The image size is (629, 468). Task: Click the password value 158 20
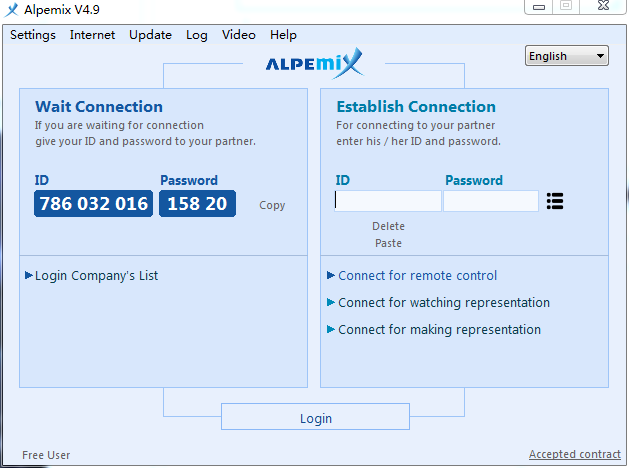coord(197,203)
